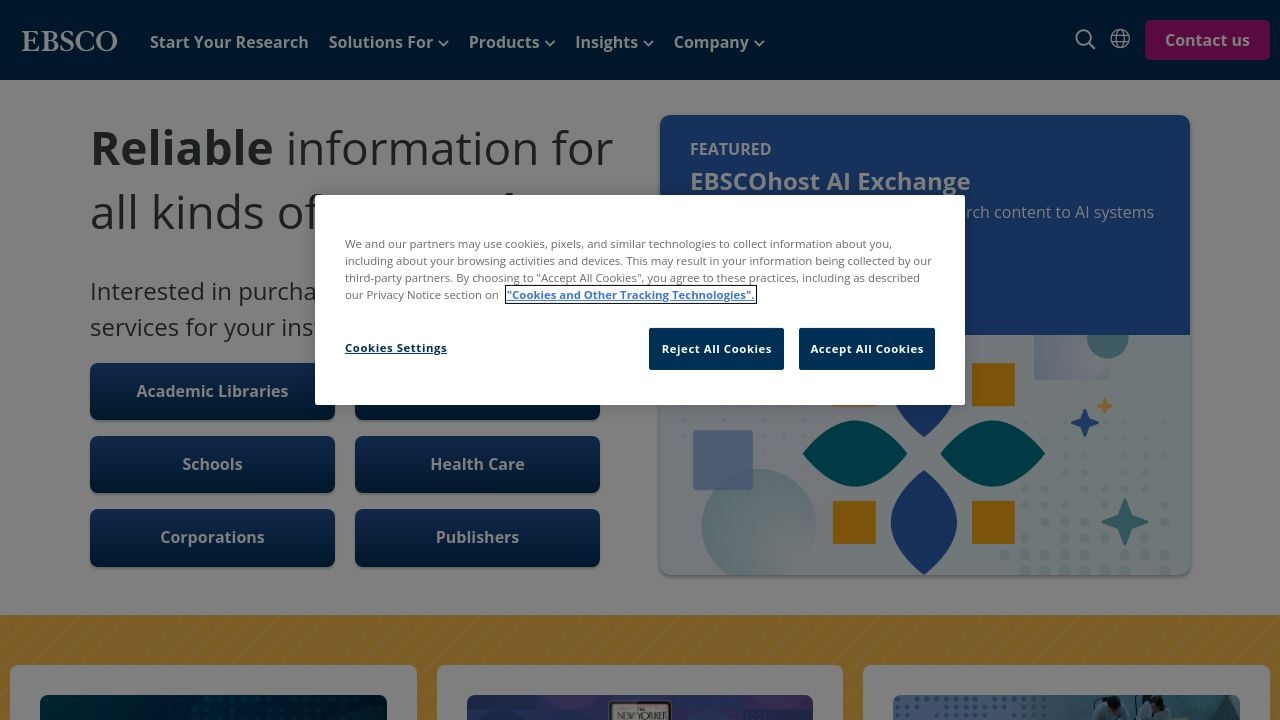Open Cookies Settings
This screenshot has width=1280, height=720.
[x=396, y=348]
